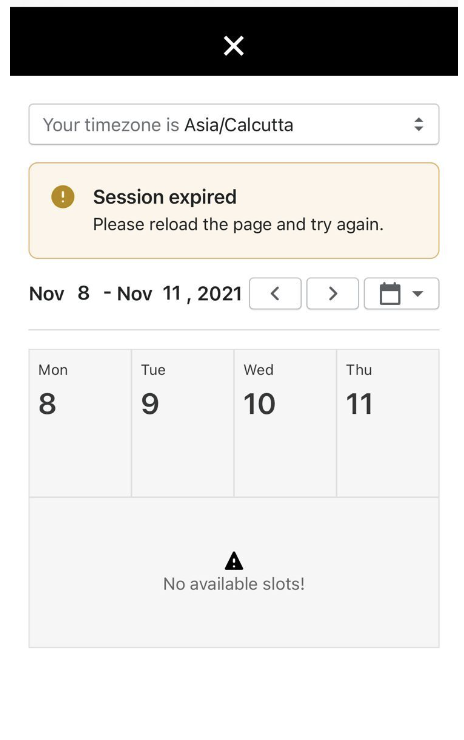464x740 pixels.
Task: Click Please reload the page message
Action: click(238, 225)
